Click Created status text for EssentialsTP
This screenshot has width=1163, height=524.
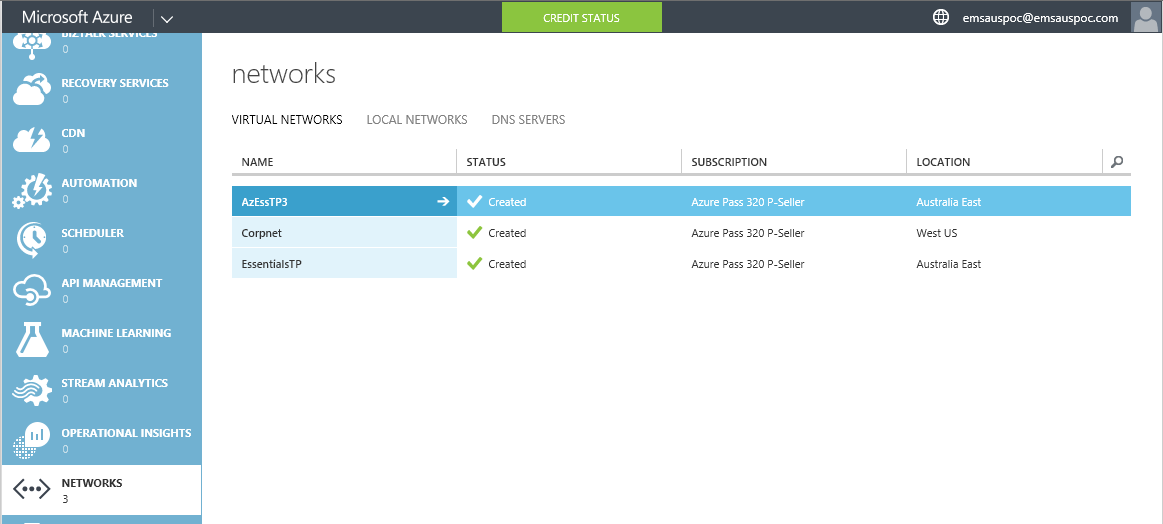507,263
